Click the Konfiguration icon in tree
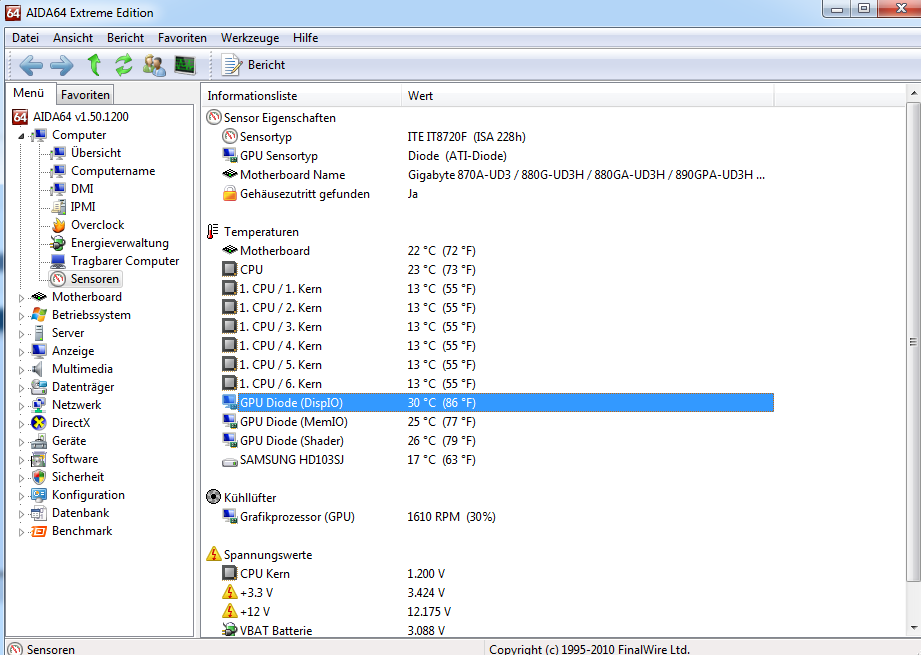This screenshot has height=655, width=921. pyautogui.click(x=39, y=495)
